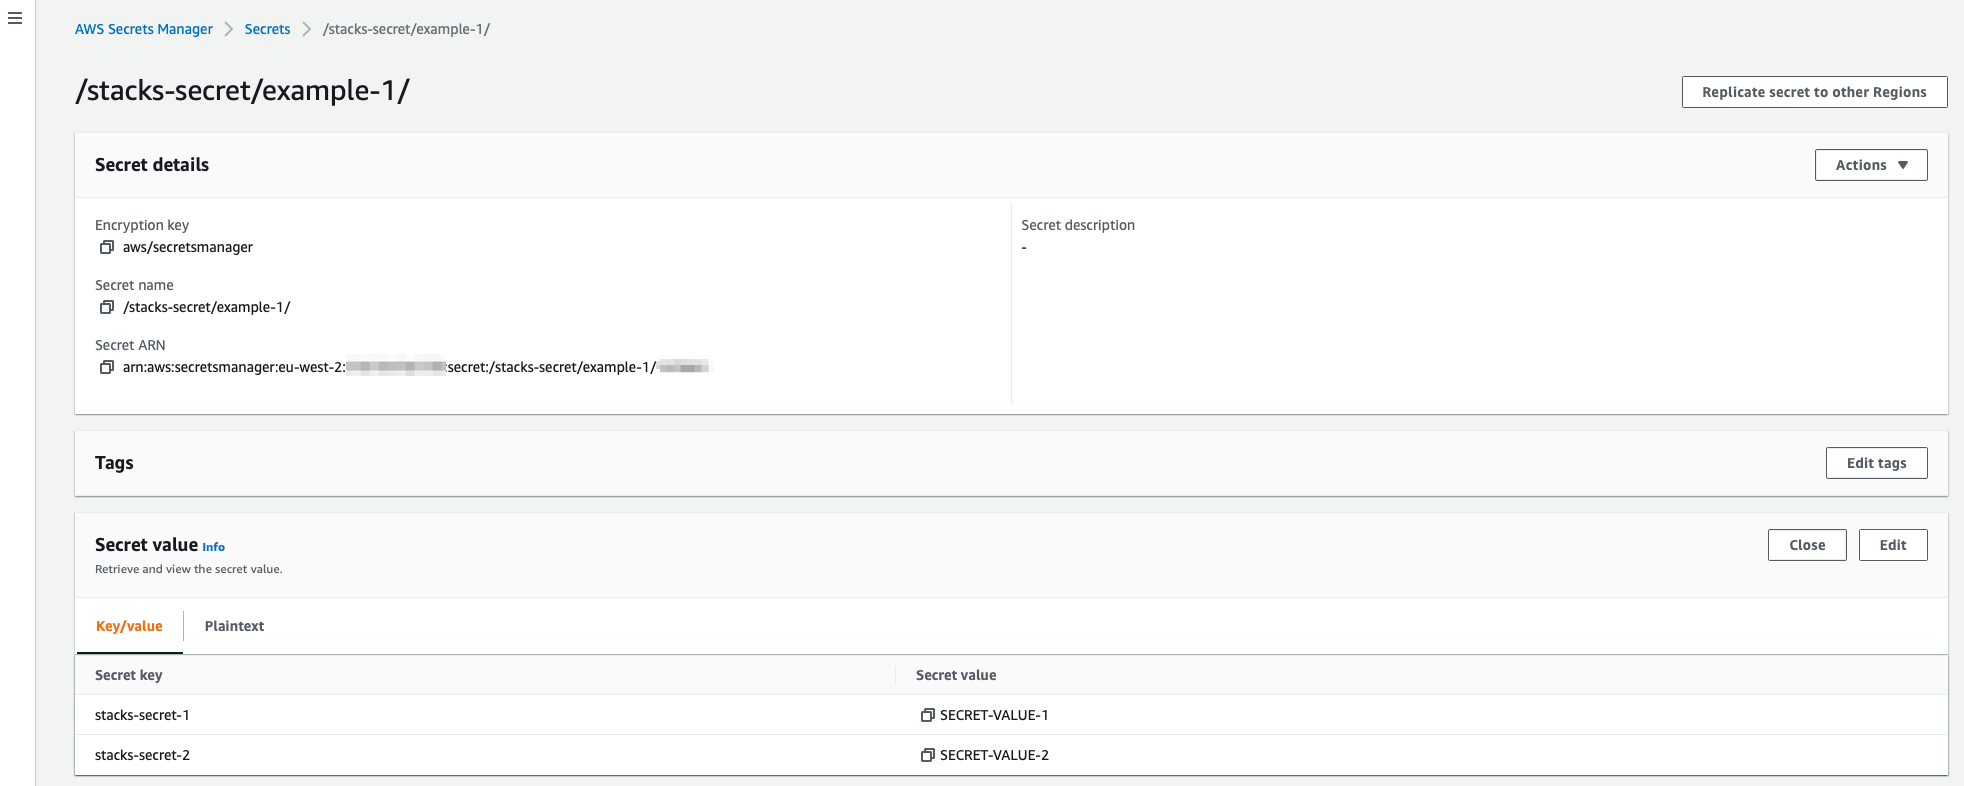Click the Edit tags button

(x=1876, y=463)
